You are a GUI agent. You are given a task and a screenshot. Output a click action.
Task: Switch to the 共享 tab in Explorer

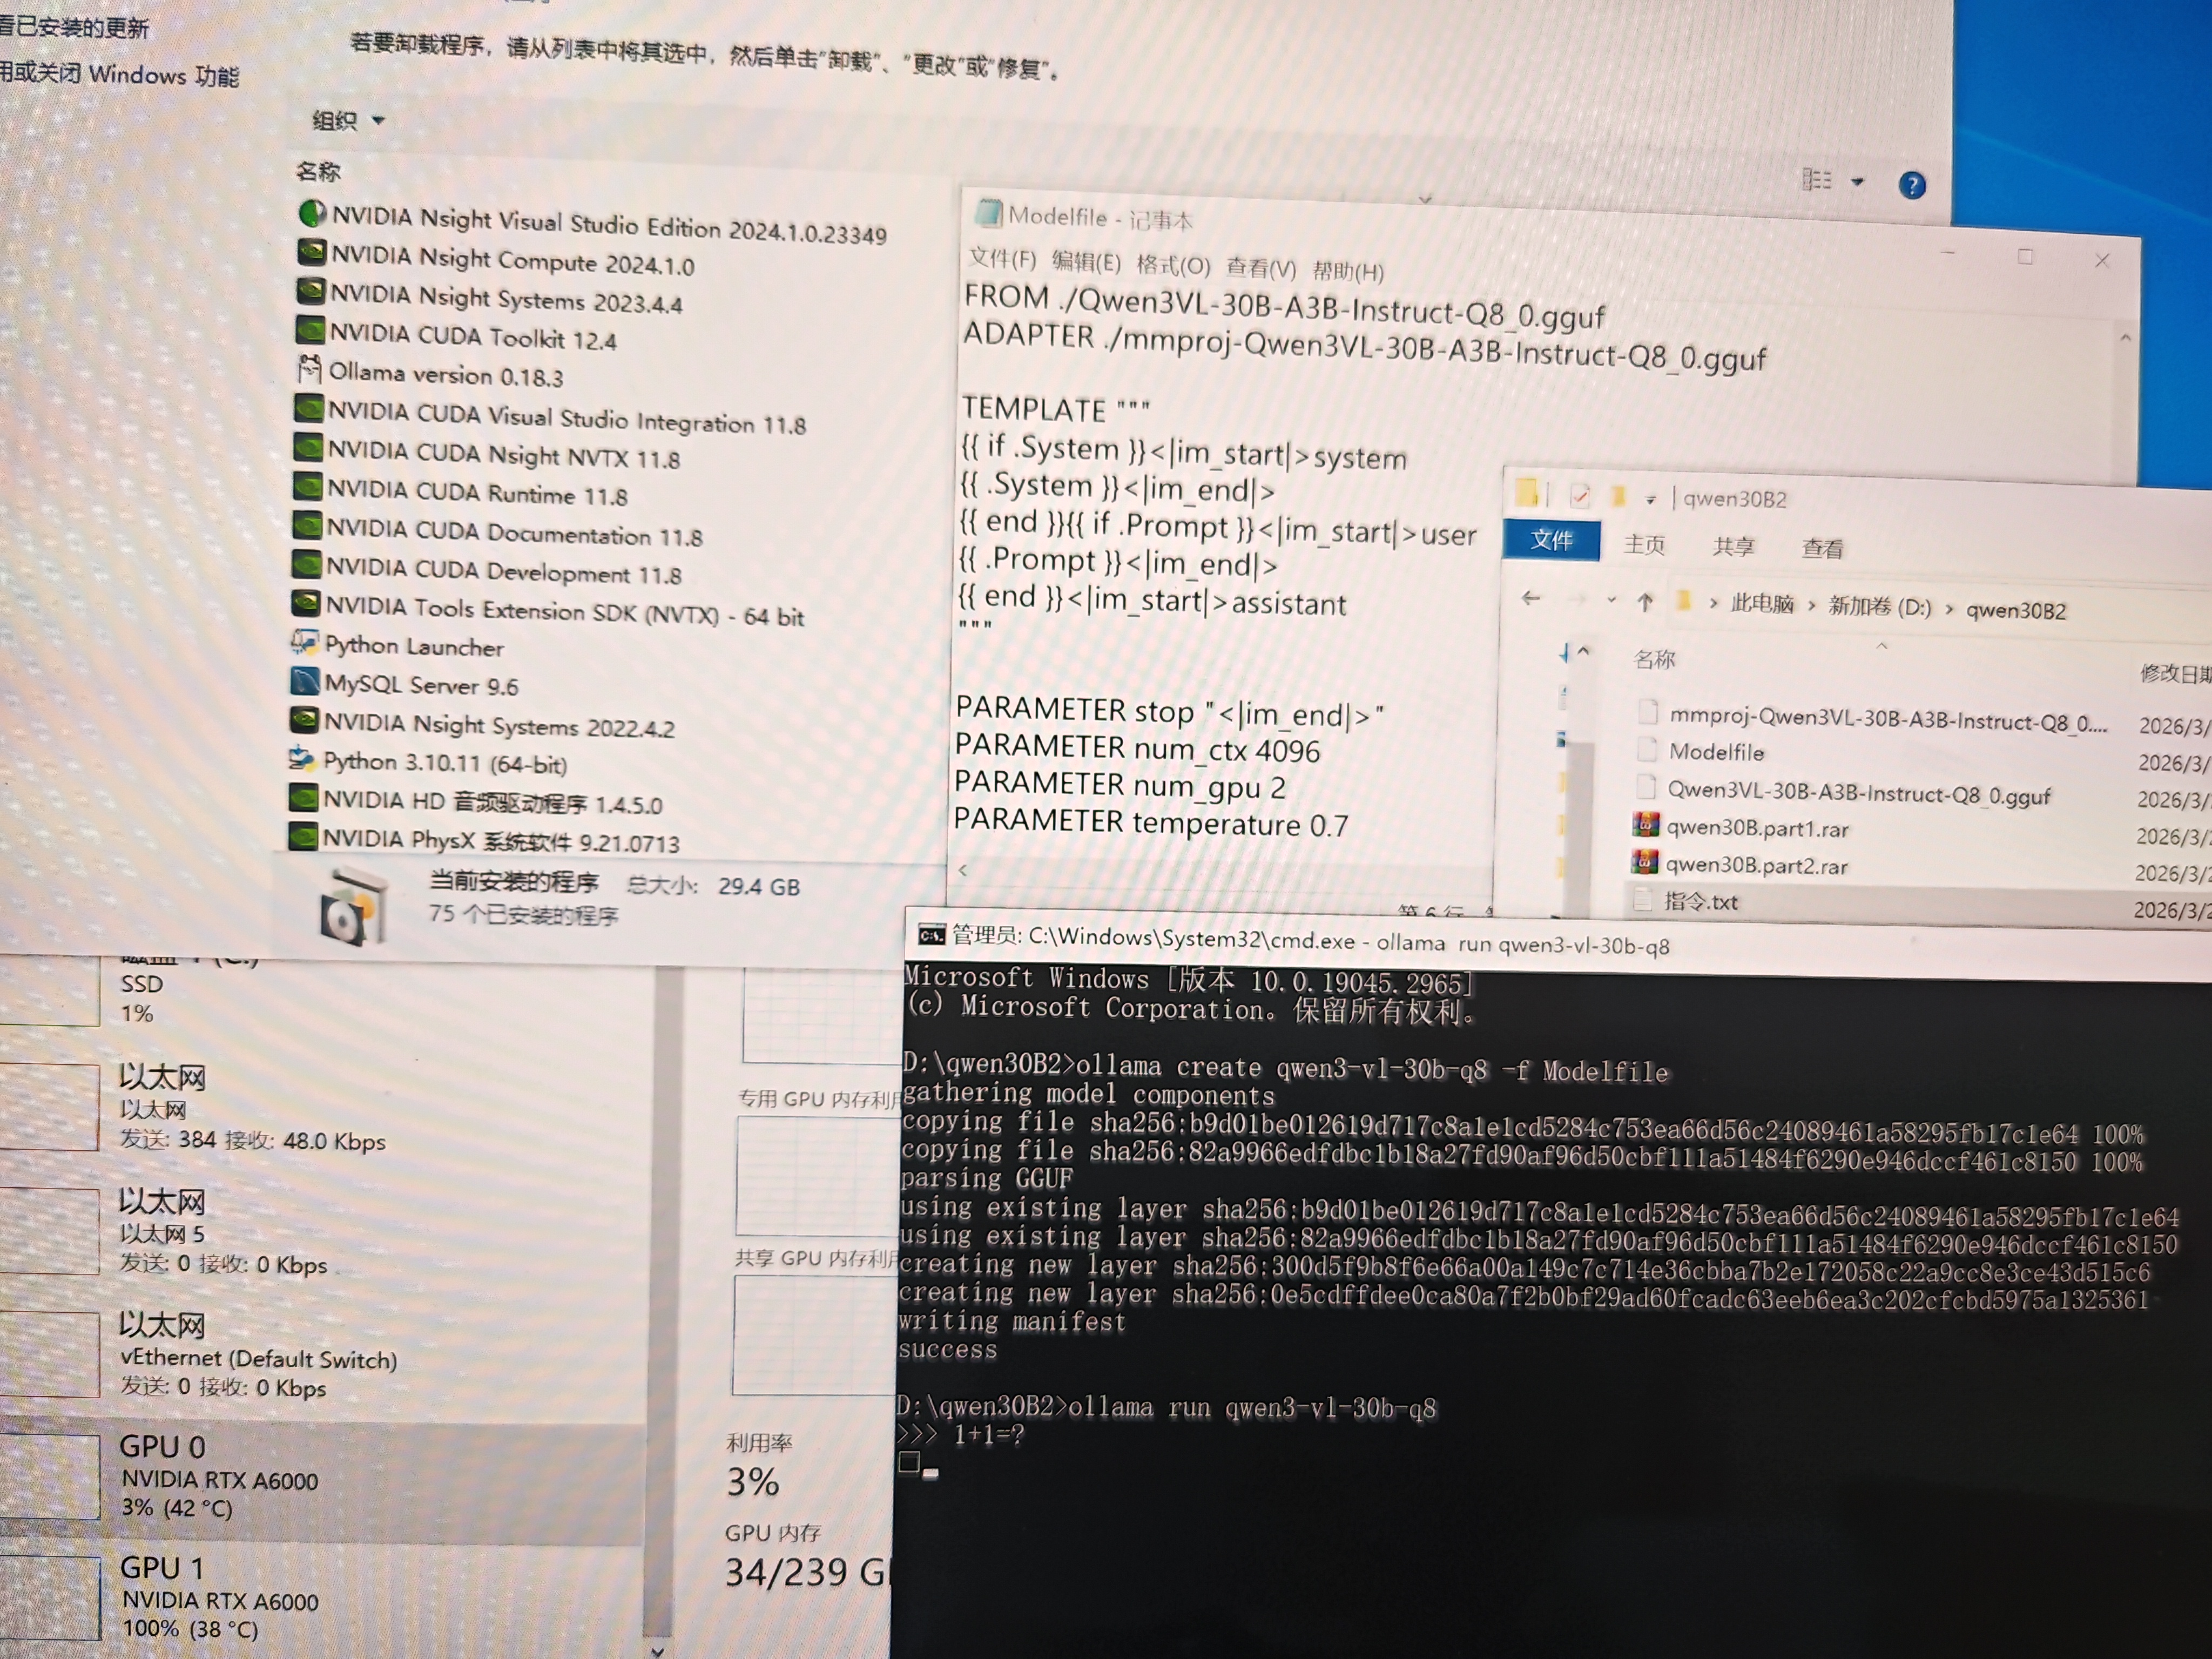(x=1733, y=546)
